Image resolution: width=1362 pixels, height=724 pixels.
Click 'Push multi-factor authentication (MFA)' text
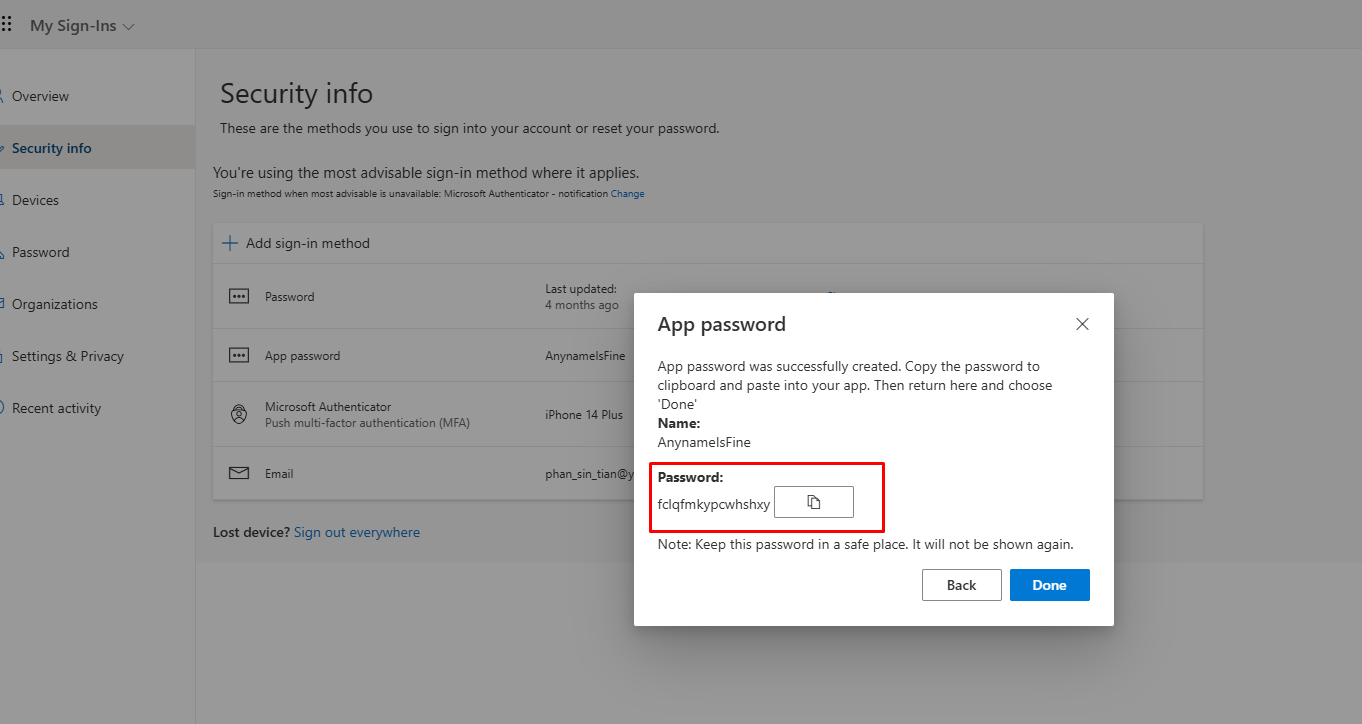click(x=367, y=423)
